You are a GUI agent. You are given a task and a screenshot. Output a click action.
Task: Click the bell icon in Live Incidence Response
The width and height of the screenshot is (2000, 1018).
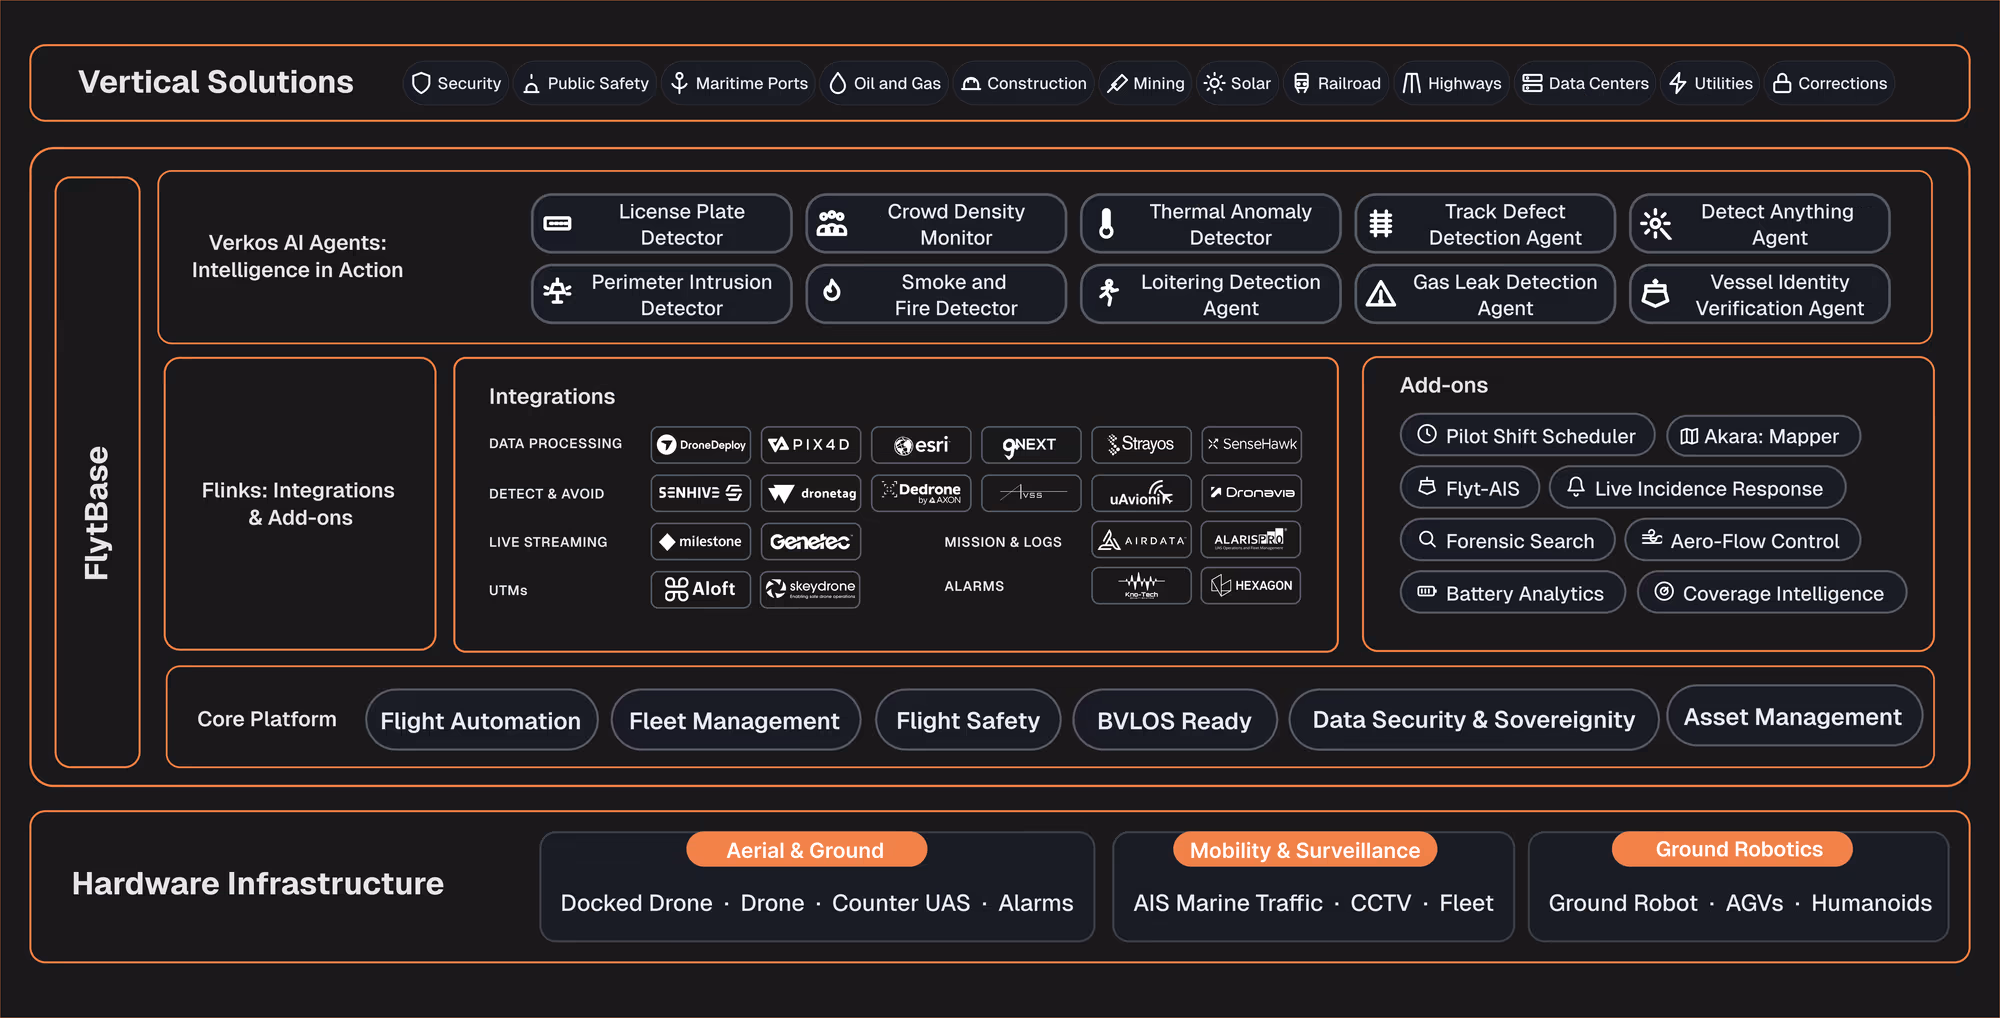click(1576, 486)
